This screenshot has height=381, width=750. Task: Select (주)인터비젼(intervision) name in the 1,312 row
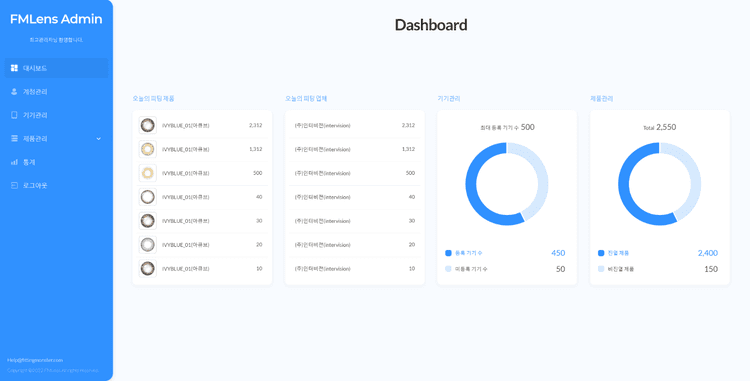pyautogui.click(x=322, y=149)
